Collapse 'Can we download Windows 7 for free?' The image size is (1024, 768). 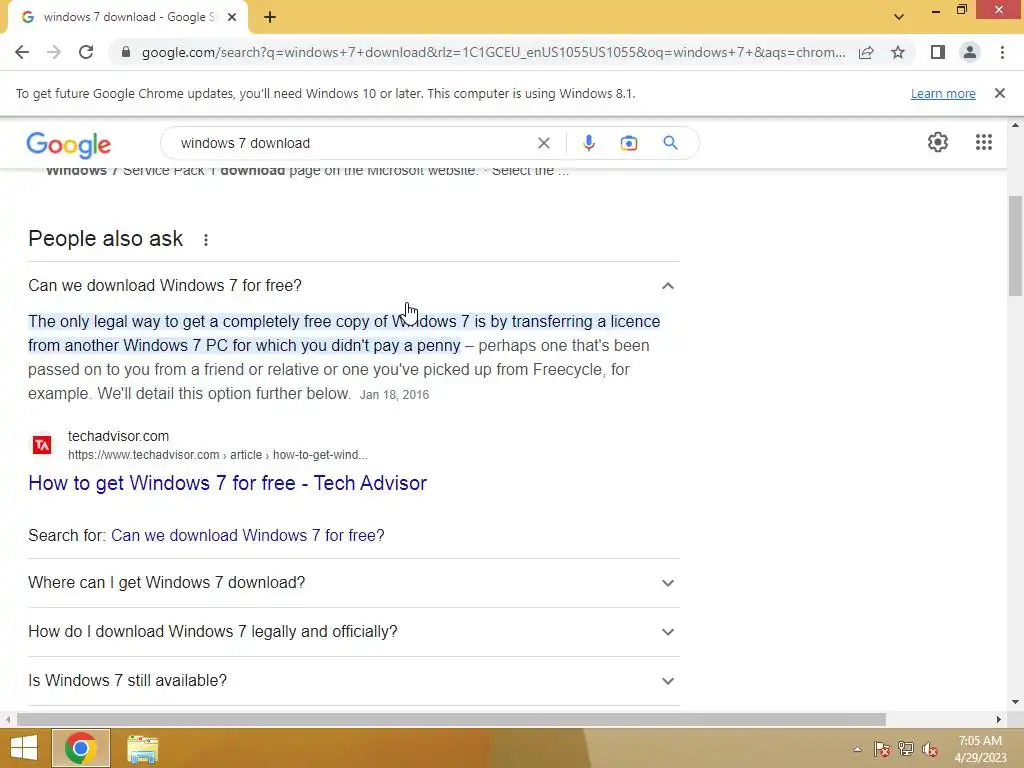click(x=353, y=285)
